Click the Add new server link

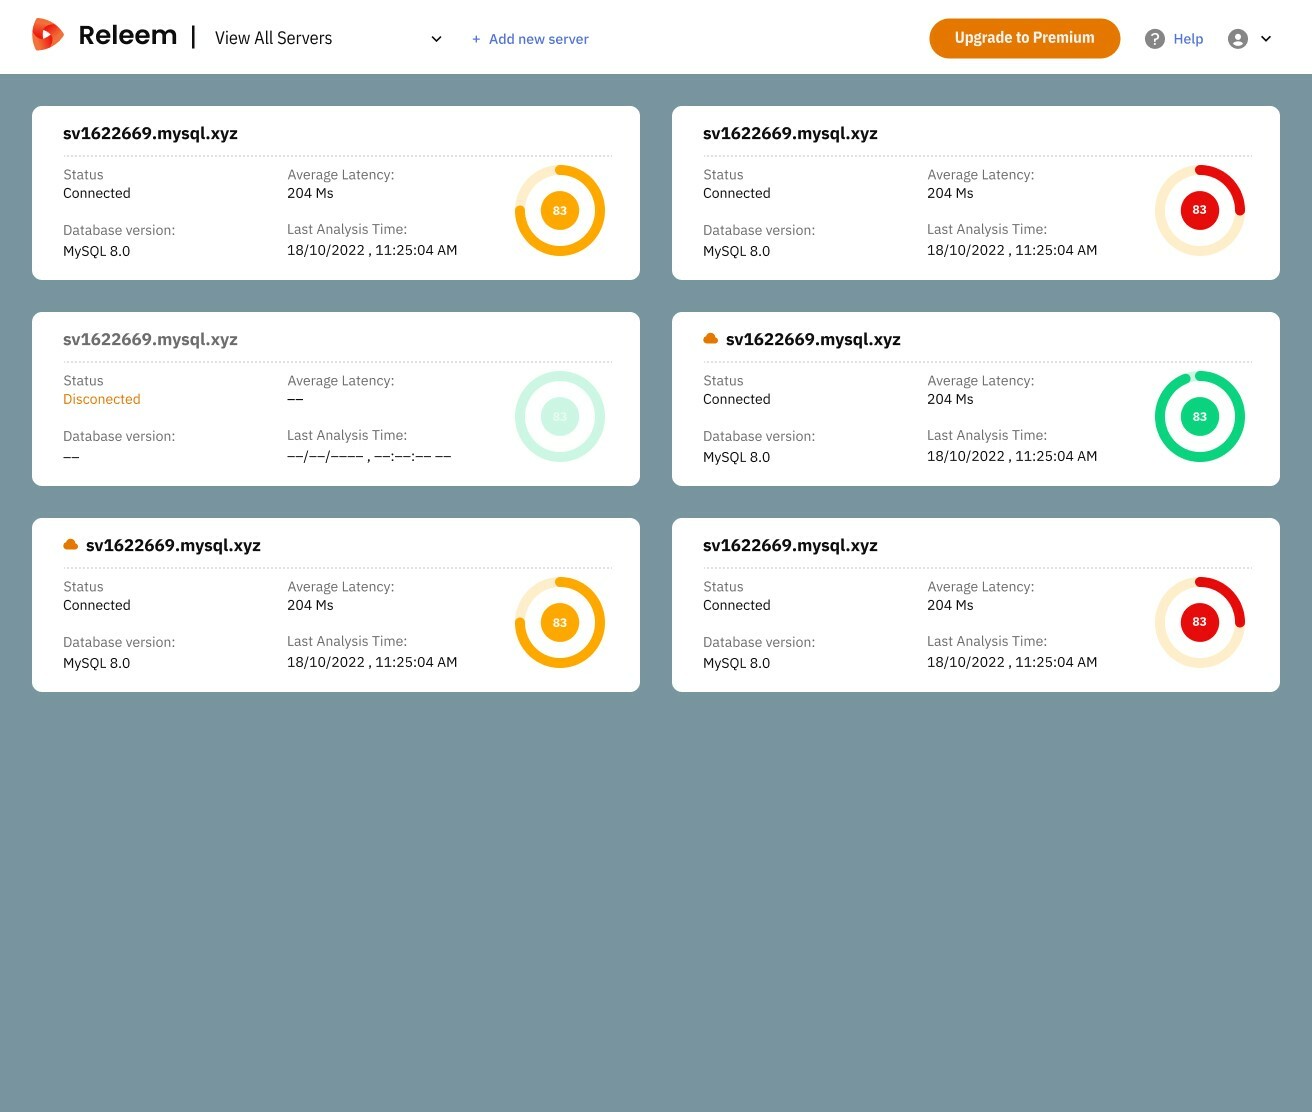[x=538, y=39]
